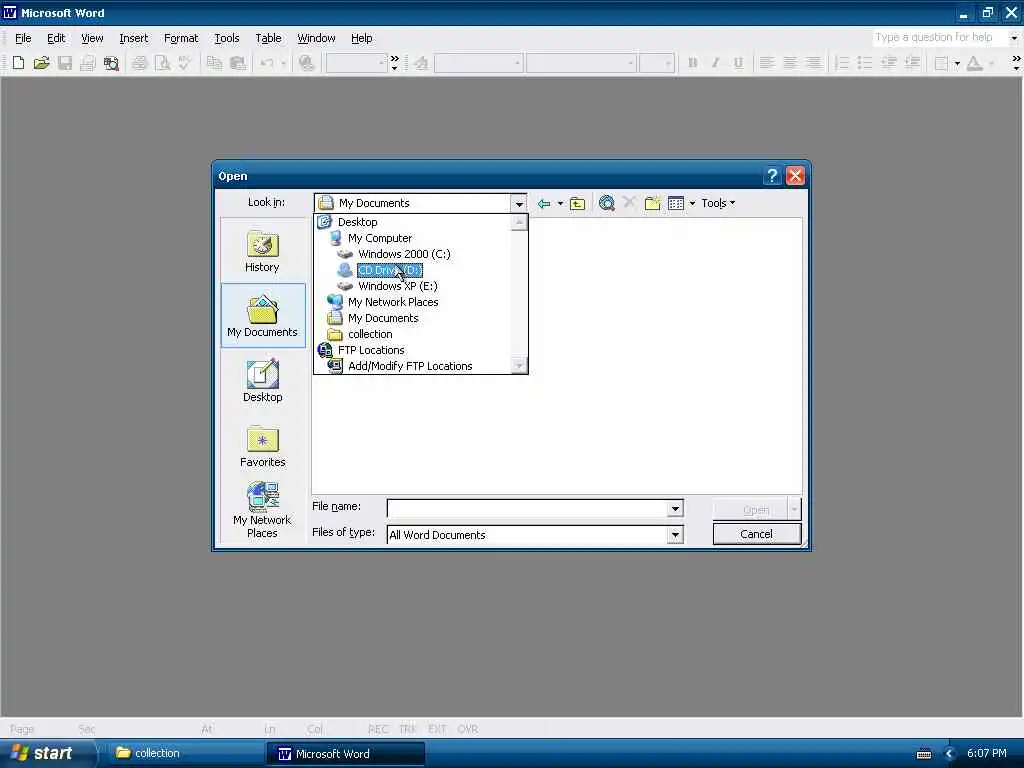Open the View menu

[x=92, y=38]
